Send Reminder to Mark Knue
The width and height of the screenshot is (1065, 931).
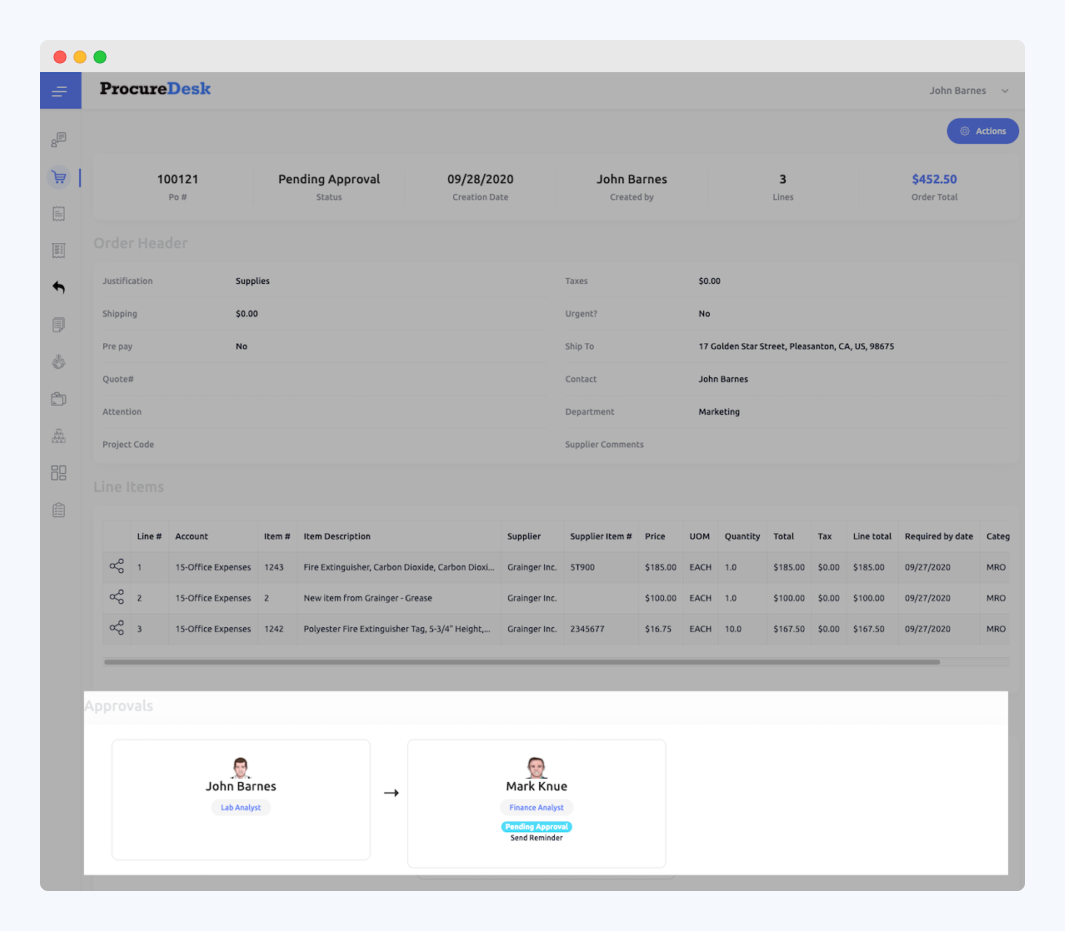[x=536, y=840]
